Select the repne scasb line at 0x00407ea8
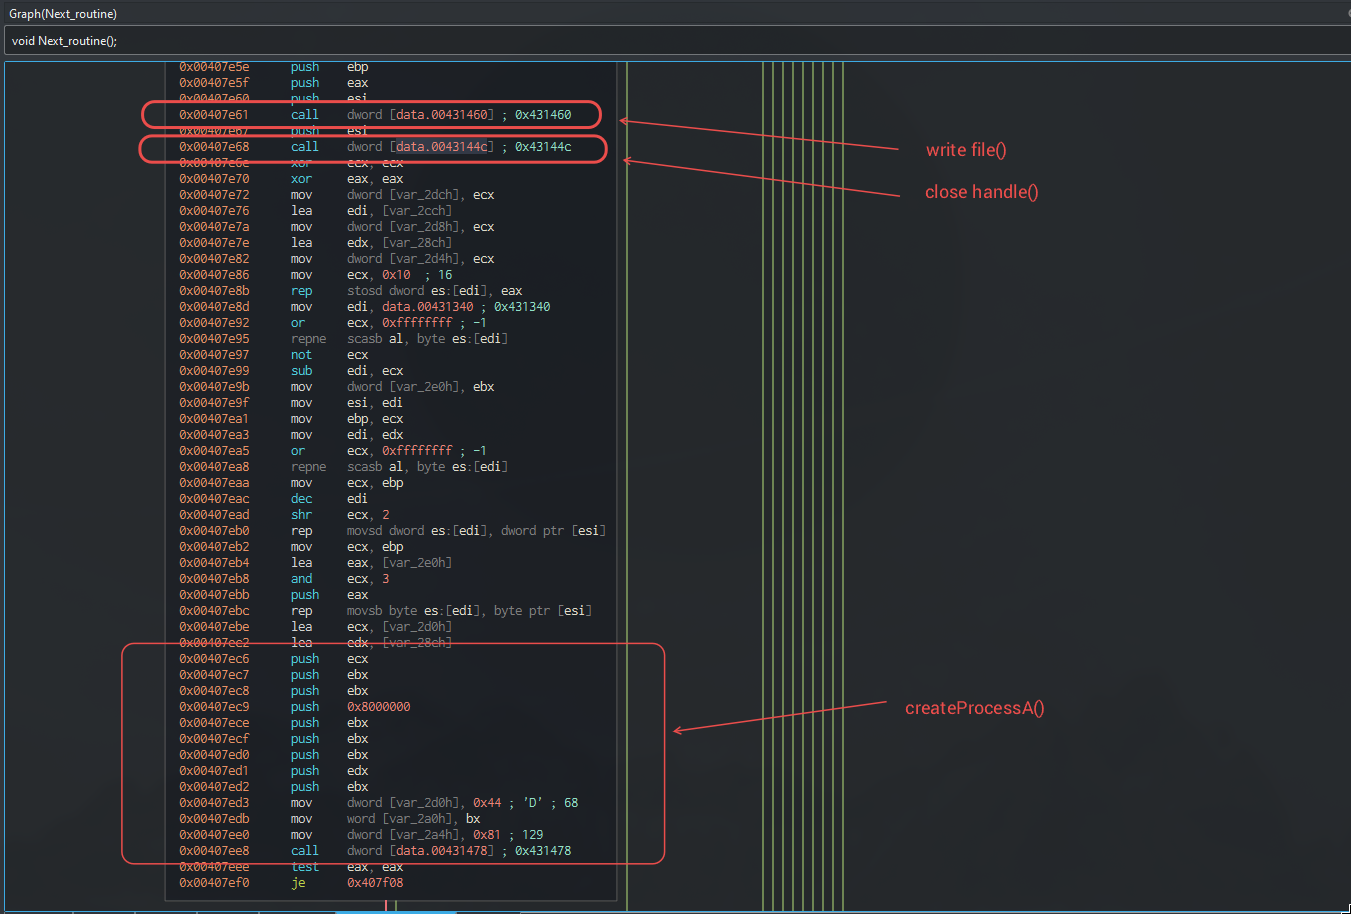This screenshot has height=914, width=1351. (343, 467)
